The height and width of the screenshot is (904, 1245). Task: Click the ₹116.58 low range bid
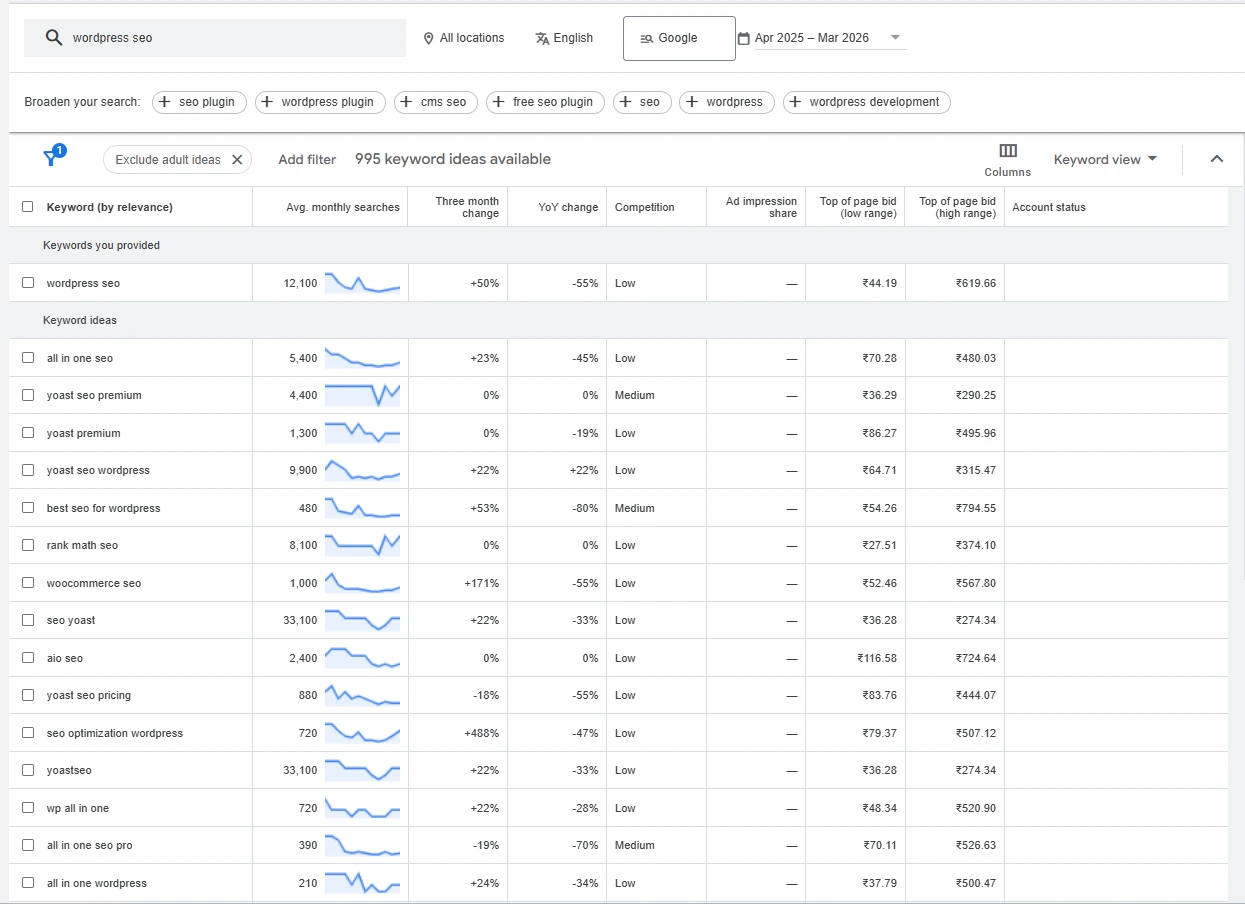click(x=877, y=658)
